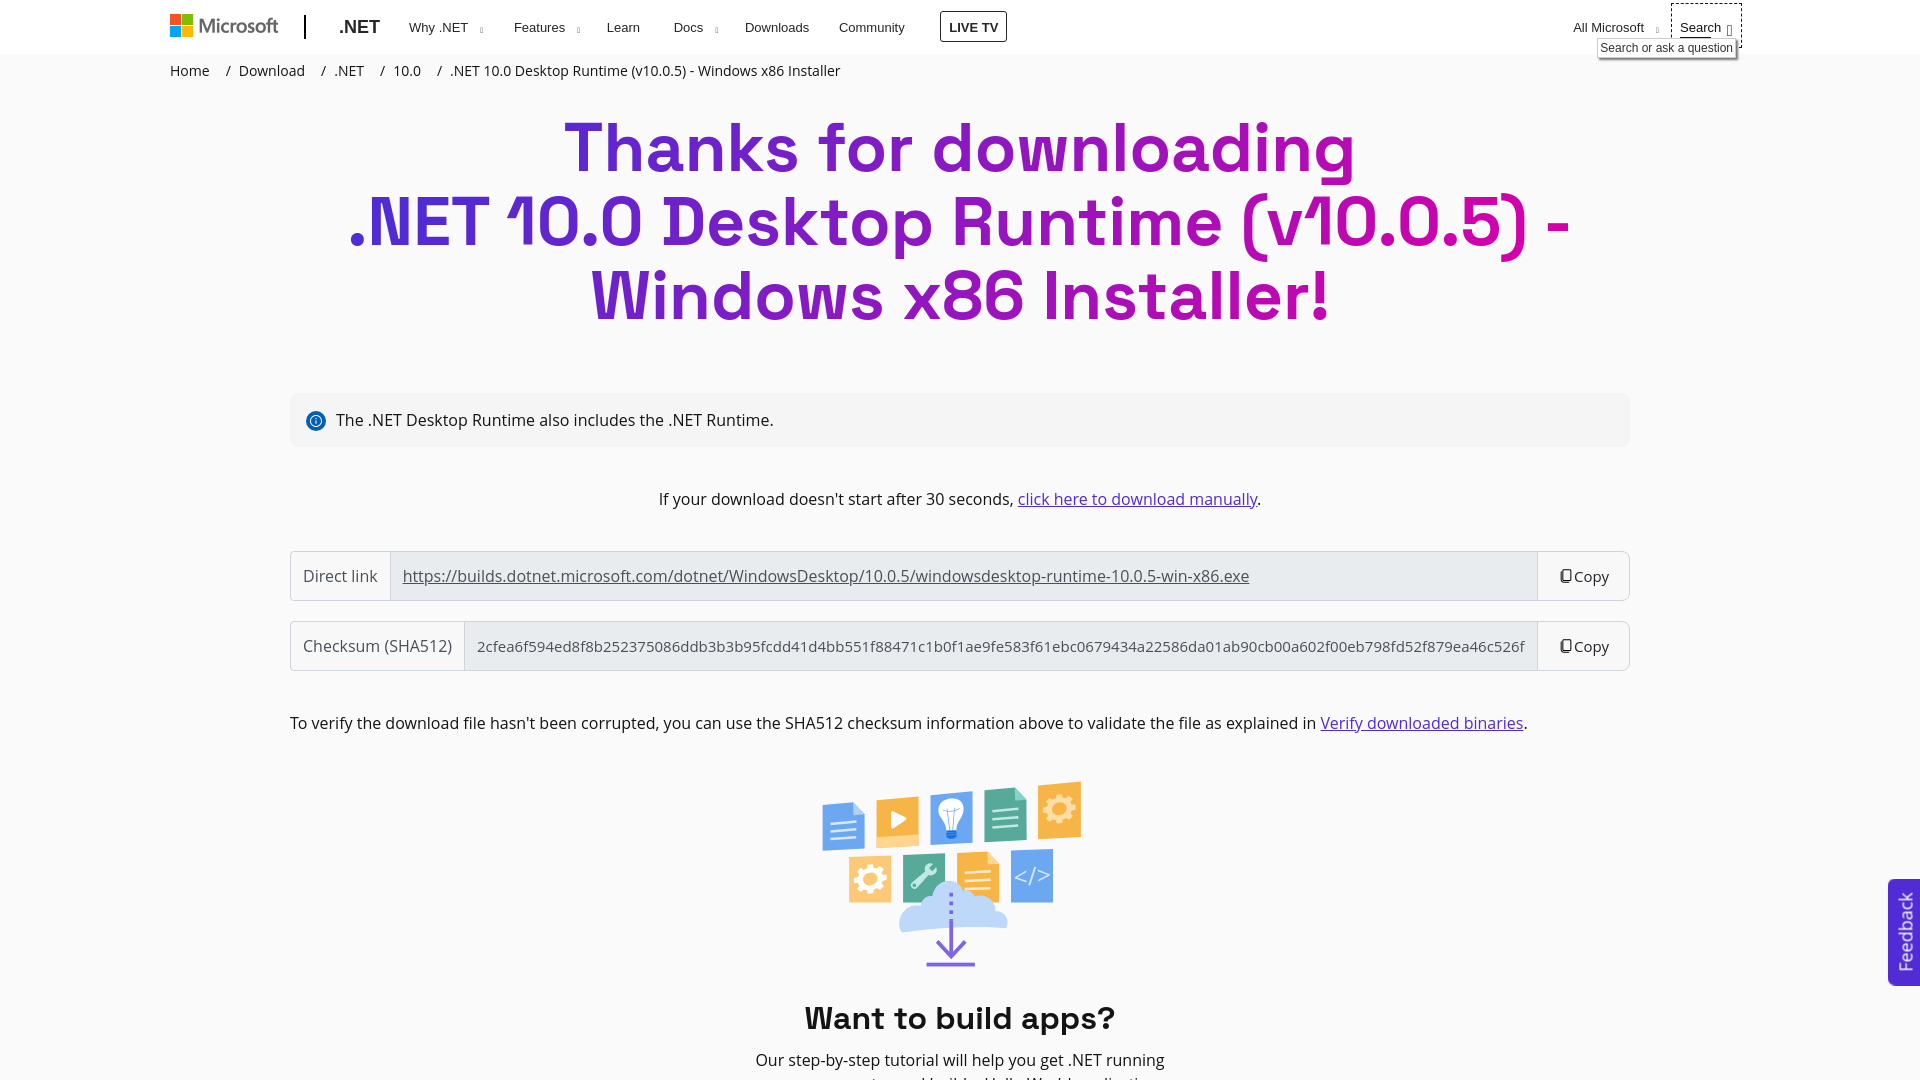Click the blue info icon in notice
The height and width of the screenshot is (1080, 1920).
tap(316, 421)
